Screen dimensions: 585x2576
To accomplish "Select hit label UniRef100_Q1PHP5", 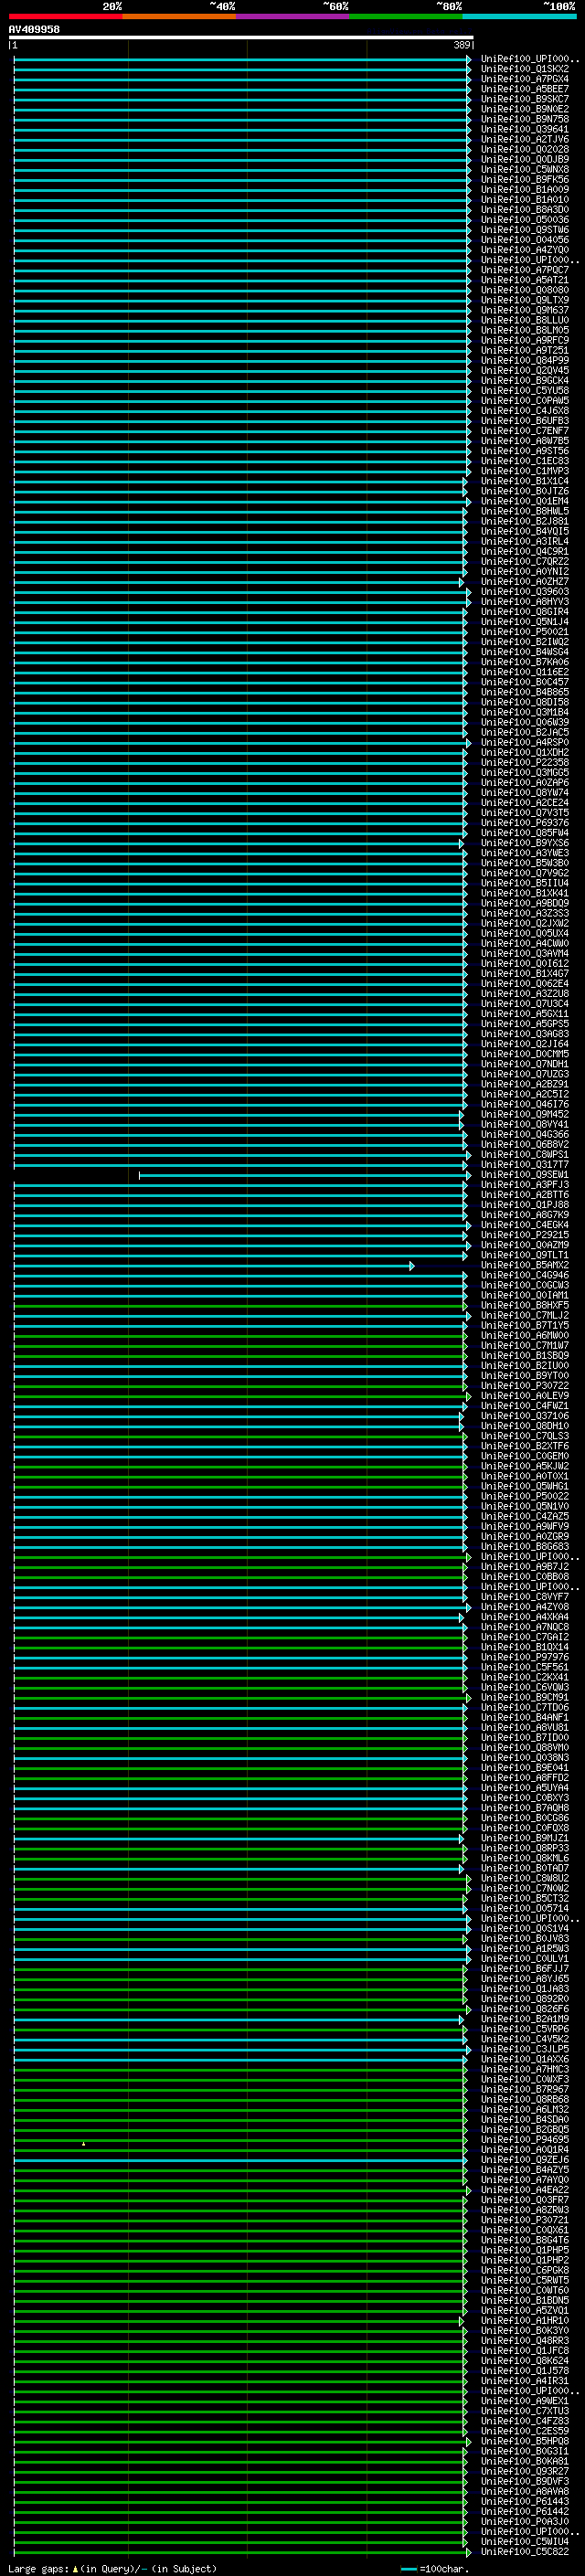I will pos(524,2250).
